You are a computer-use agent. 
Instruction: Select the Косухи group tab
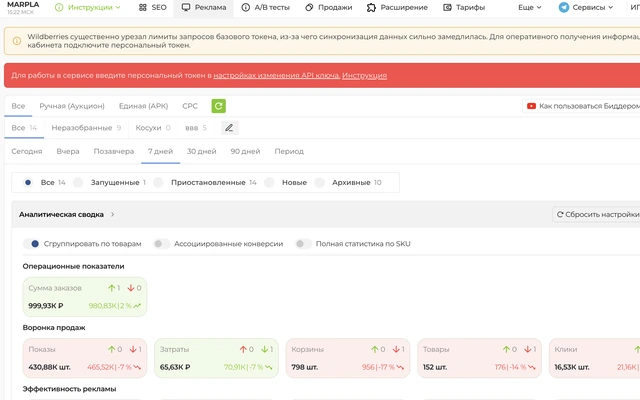click(x=153, y=128)
